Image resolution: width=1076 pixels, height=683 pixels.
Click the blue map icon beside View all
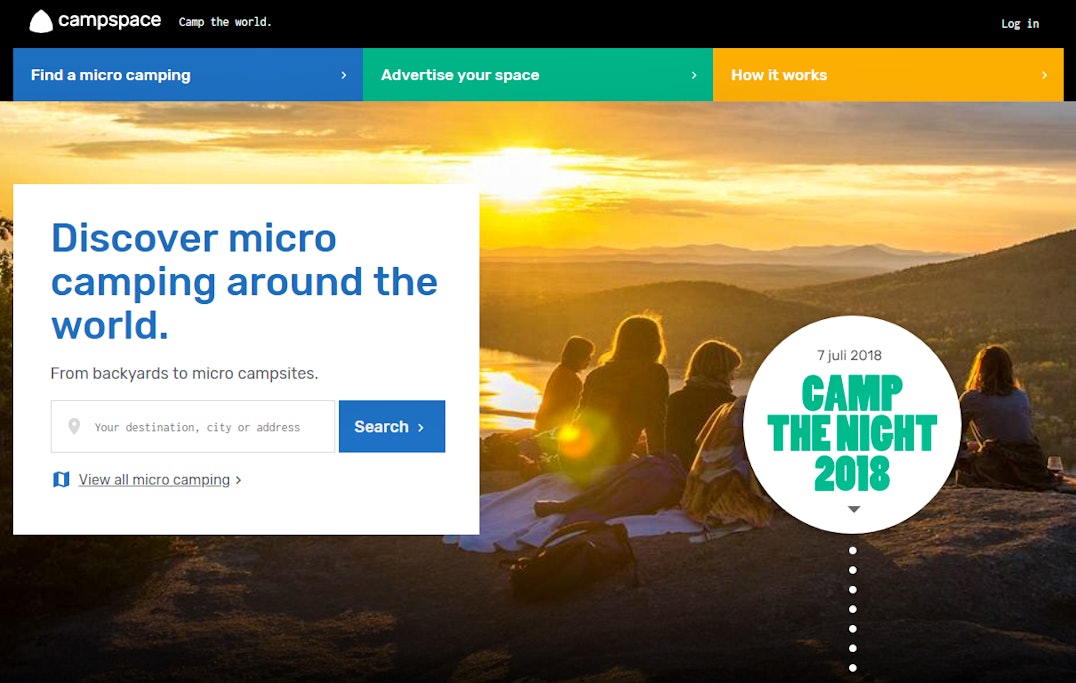tap(61, 479)
